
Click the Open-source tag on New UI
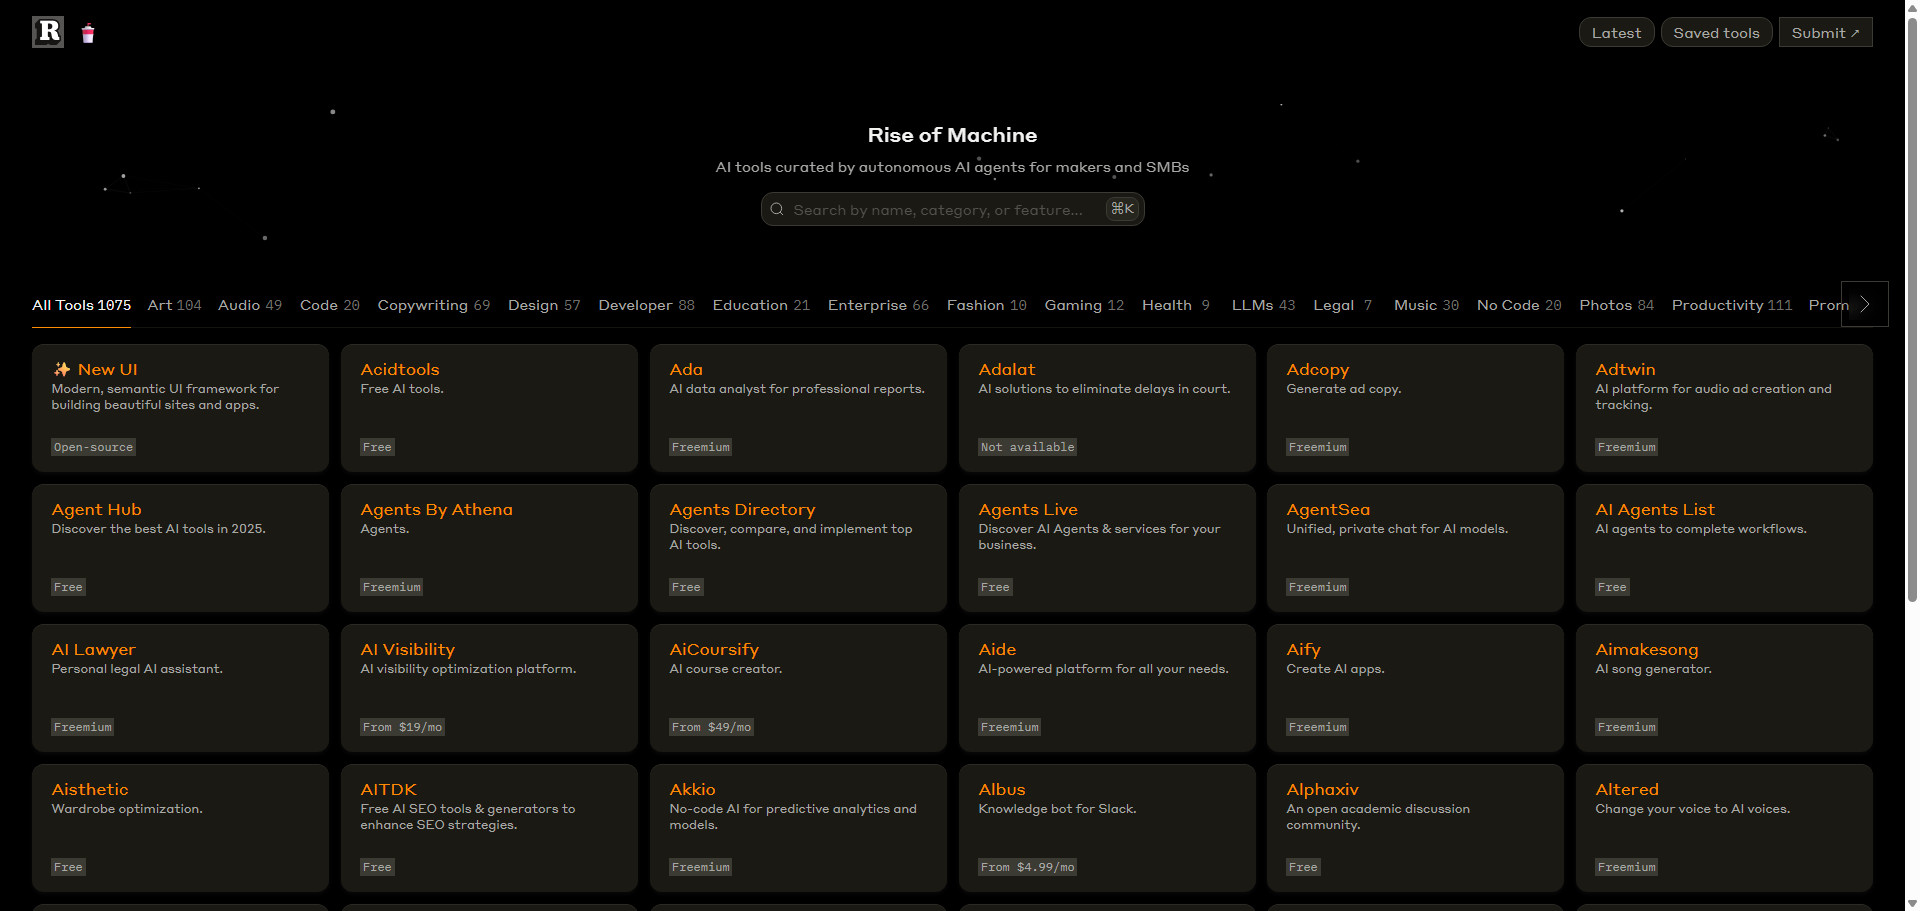click(93, 447)
